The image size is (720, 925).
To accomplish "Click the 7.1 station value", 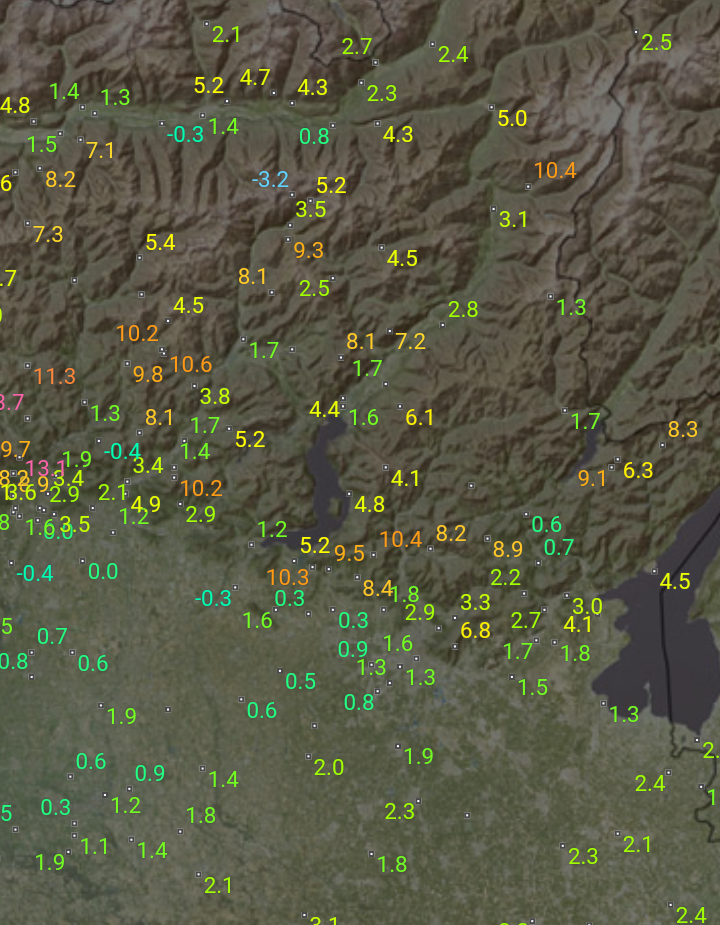I will coord(100,150).
